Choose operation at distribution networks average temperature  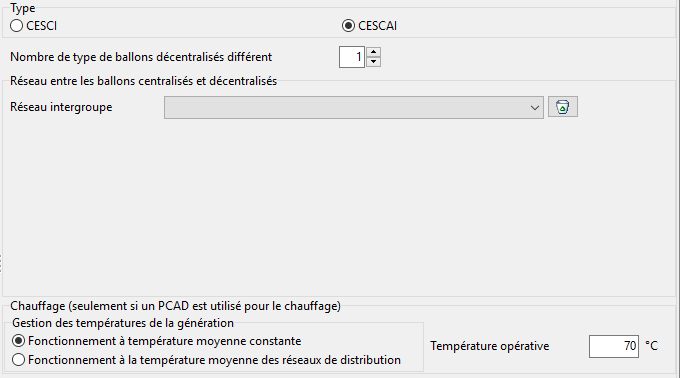coord(18,360)
